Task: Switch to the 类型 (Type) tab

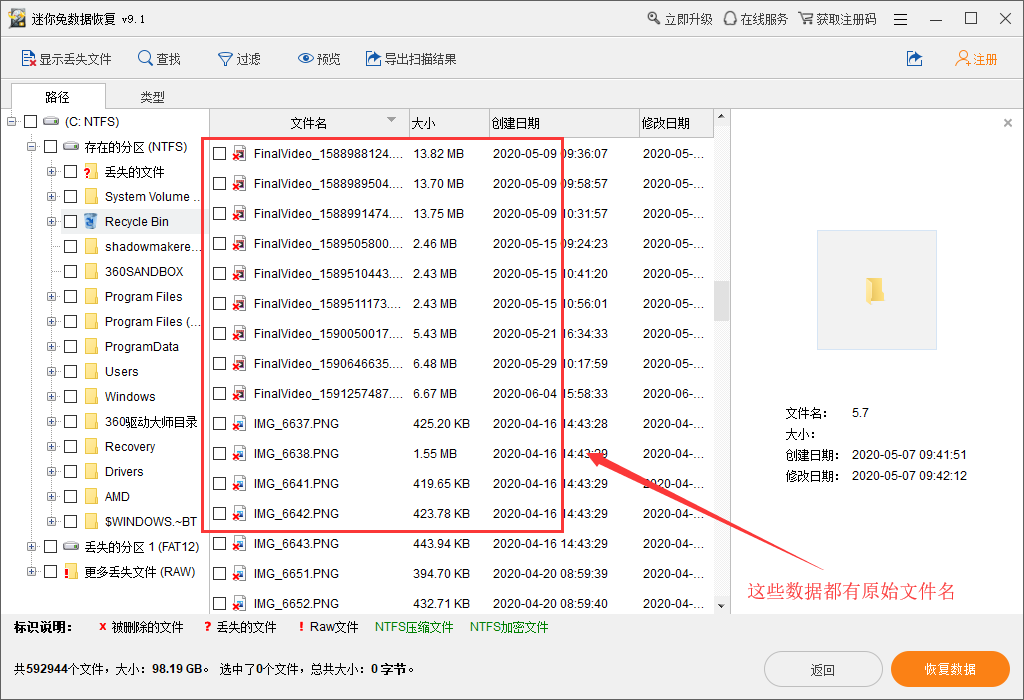Action: (x=152, y=97)
